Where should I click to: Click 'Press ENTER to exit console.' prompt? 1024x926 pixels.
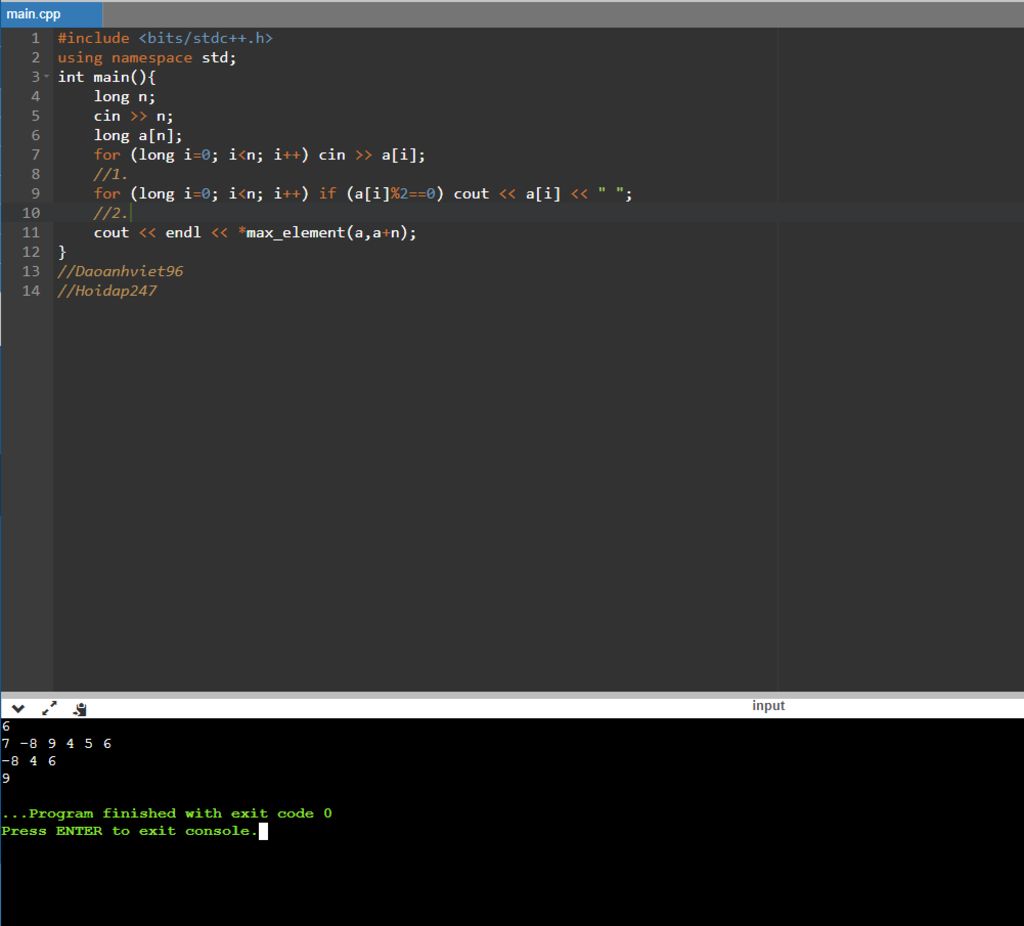click(x=129, y=831)
